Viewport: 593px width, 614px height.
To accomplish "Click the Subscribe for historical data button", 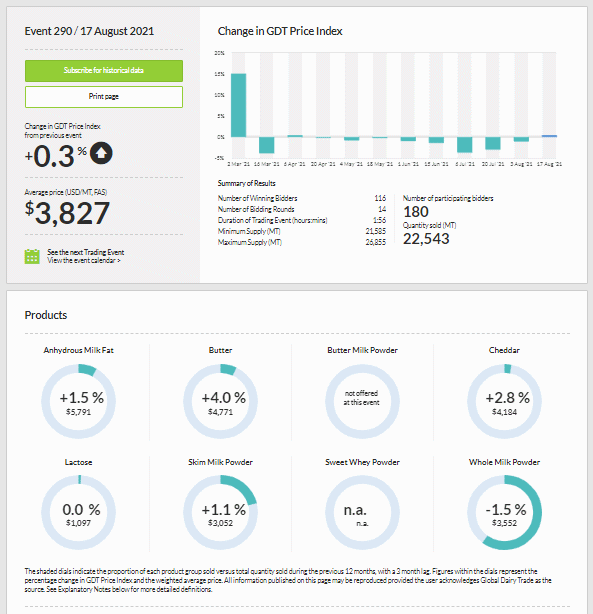I will (104, 71).
